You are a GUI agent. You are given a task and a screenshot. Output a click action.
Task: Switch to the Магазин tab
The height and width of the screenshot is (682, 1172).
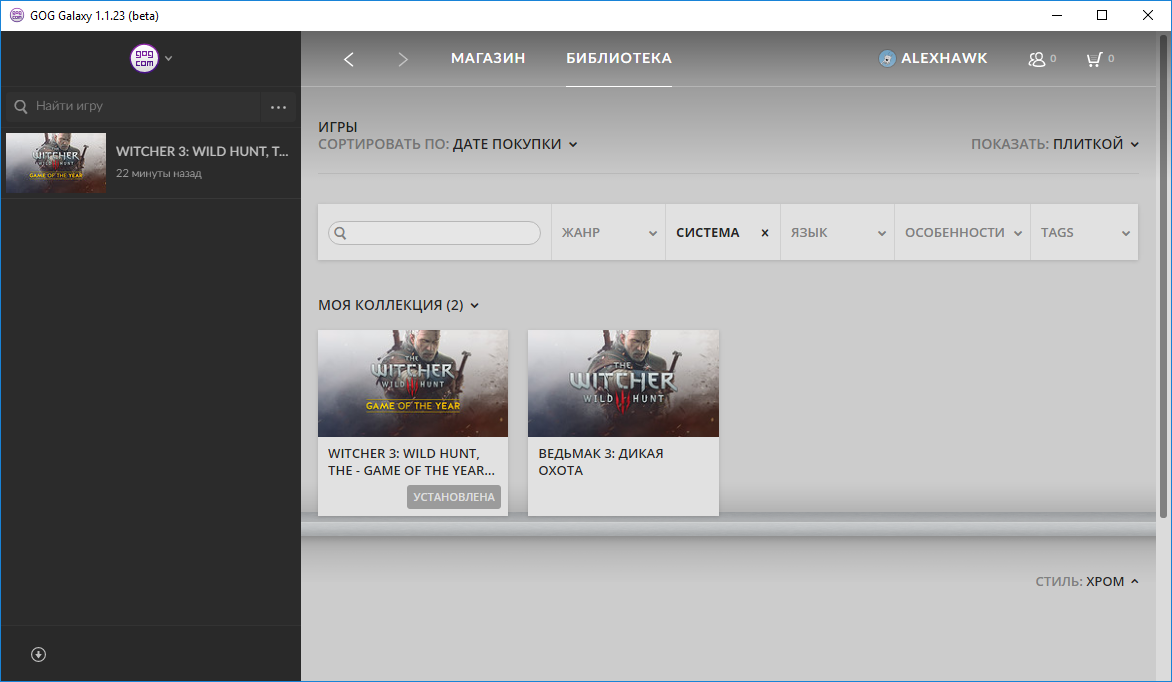pos(488,58)
